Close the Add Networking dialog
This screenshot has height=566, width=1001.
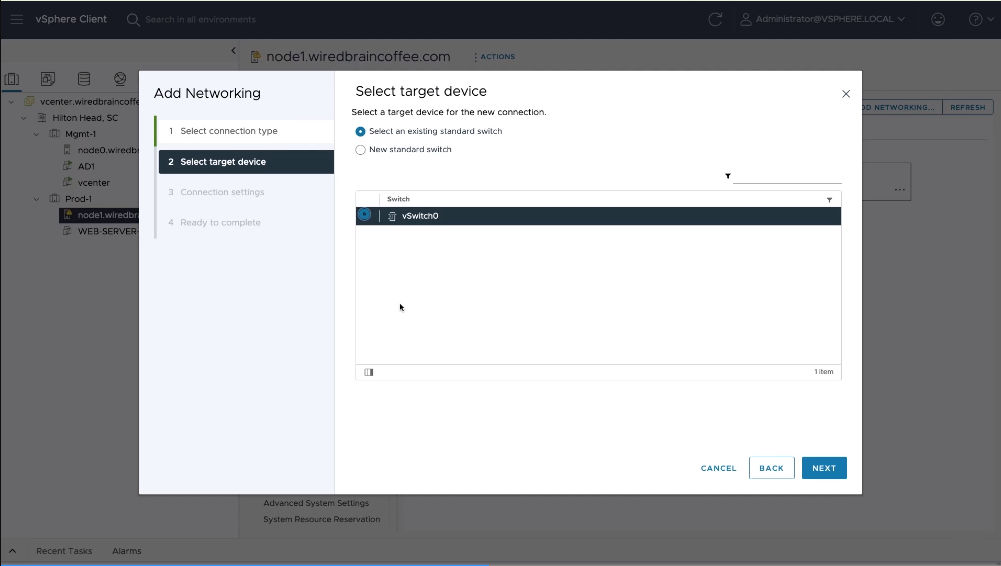[x=846, y=94]
